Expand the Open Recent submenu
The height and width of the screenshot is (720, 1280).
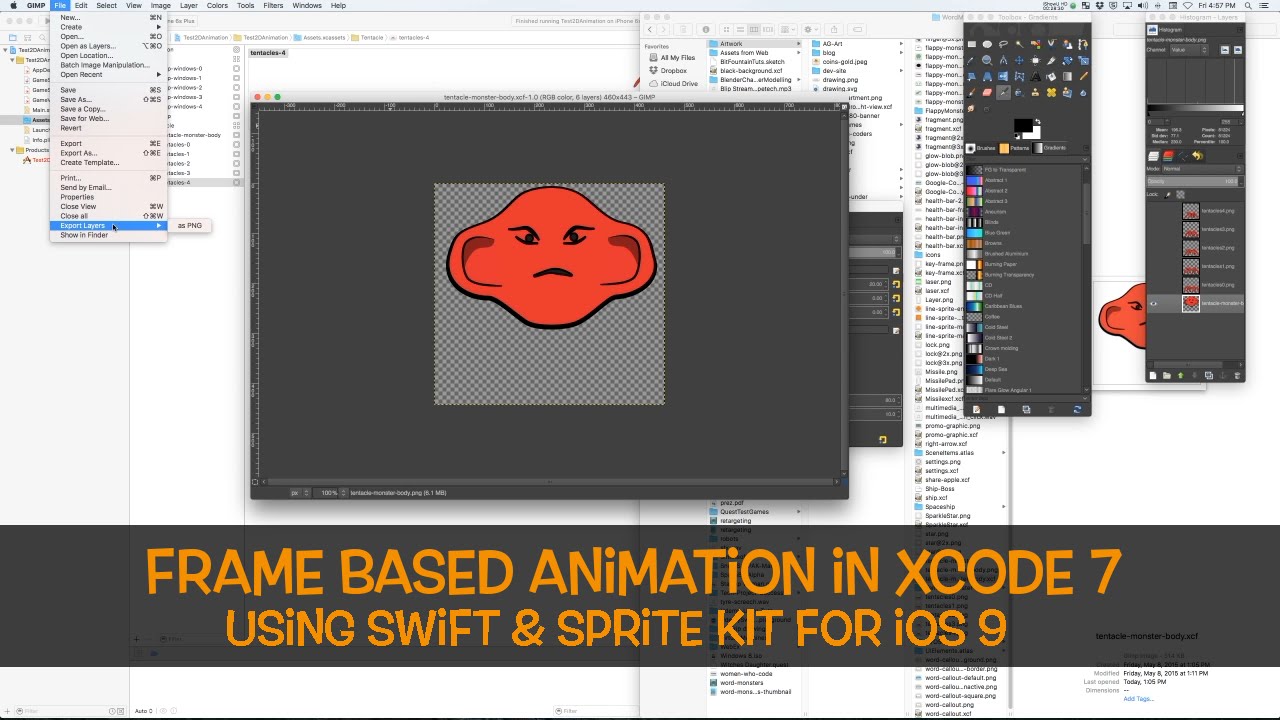click(107, 74)
